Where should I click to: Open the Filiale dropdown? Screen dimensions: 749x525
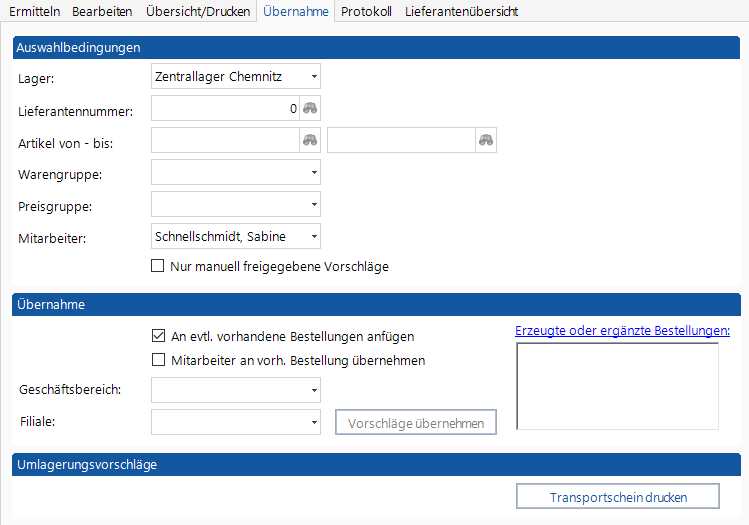(x=313, y=422)
